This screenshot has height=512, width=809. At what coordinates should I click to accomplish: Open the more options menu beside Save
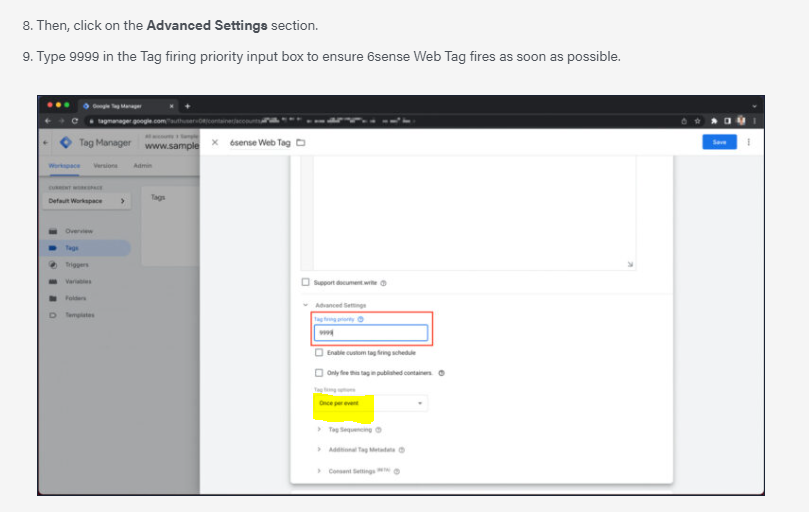point(749,142)
